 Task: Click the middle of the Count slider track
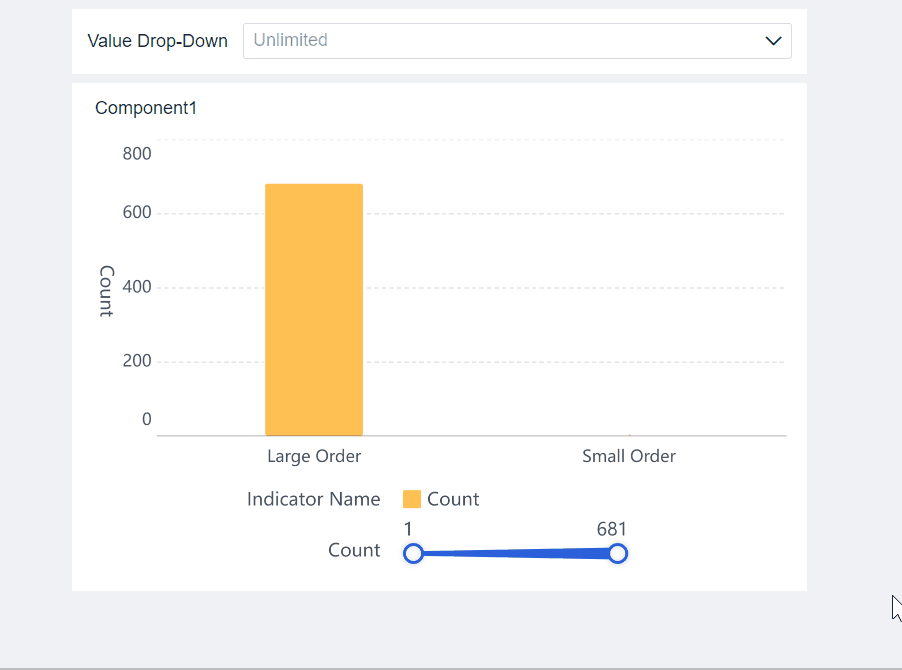pos(515,553)
